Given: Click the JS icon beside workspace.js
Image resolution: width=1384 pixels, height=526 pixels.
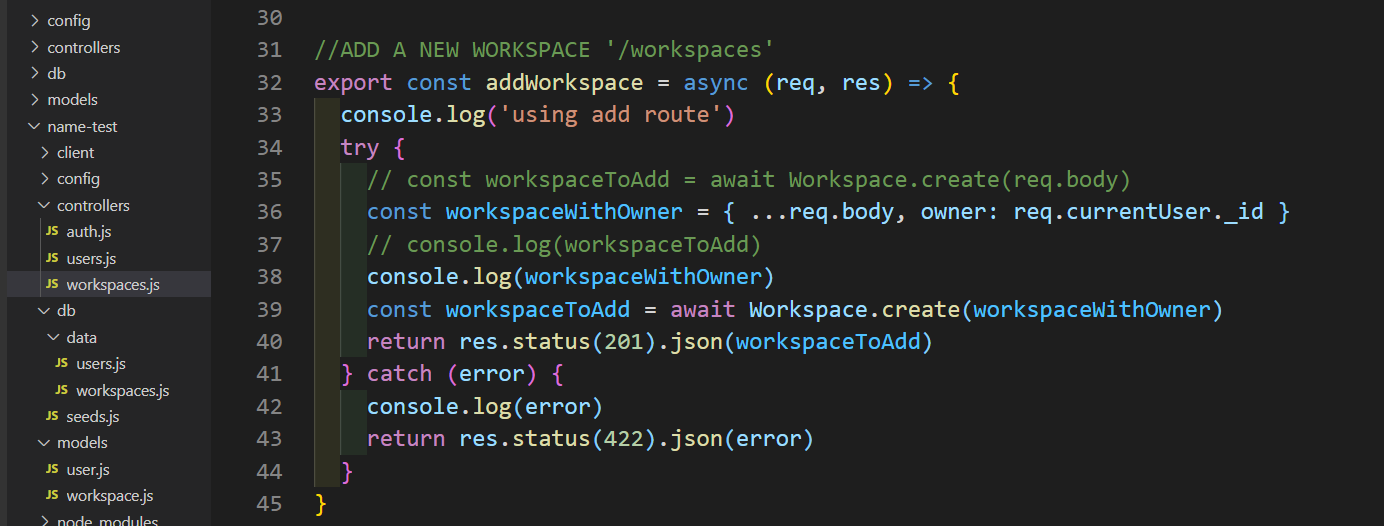Looking at the screenshot, I should pos(52,496).
